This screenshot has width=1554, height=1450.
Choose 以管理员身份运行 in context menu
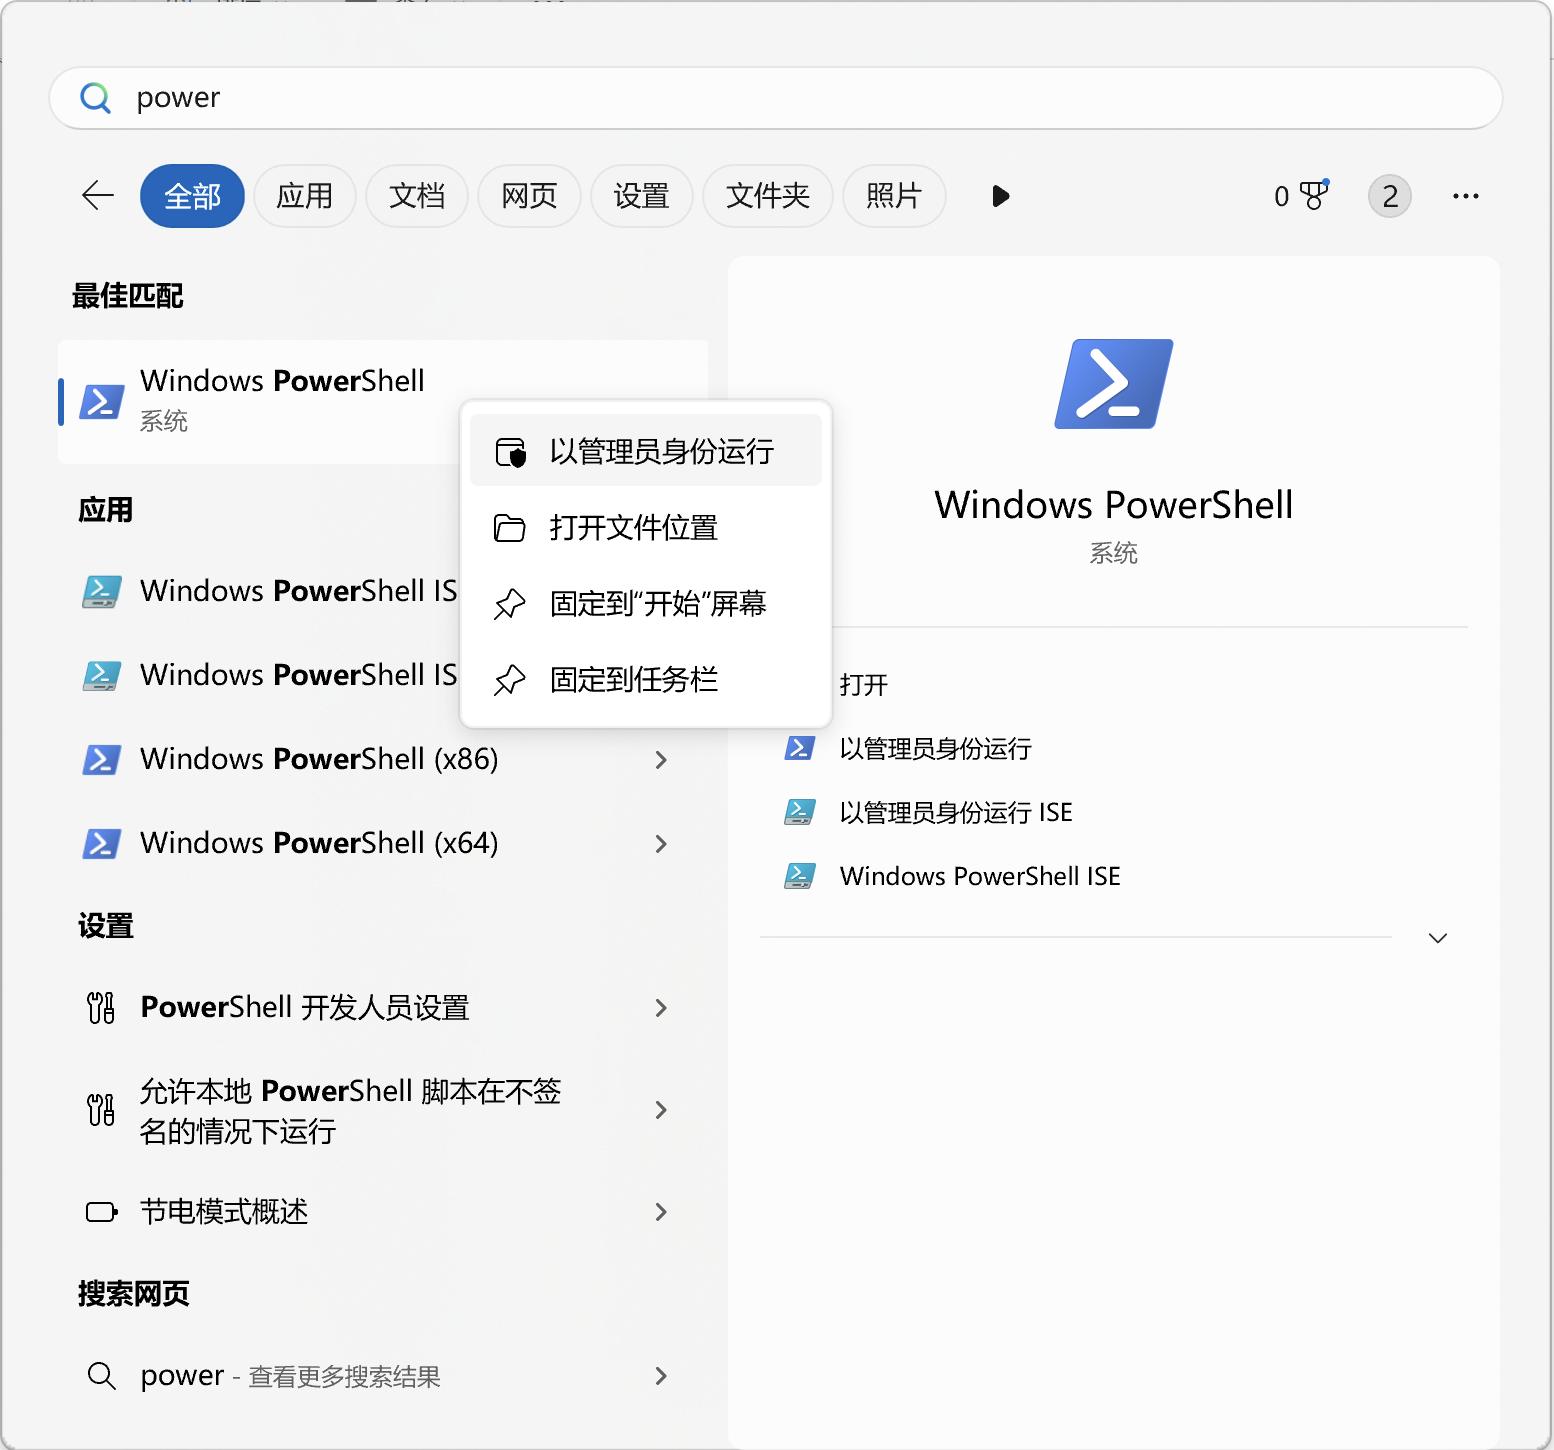(646, 451)
